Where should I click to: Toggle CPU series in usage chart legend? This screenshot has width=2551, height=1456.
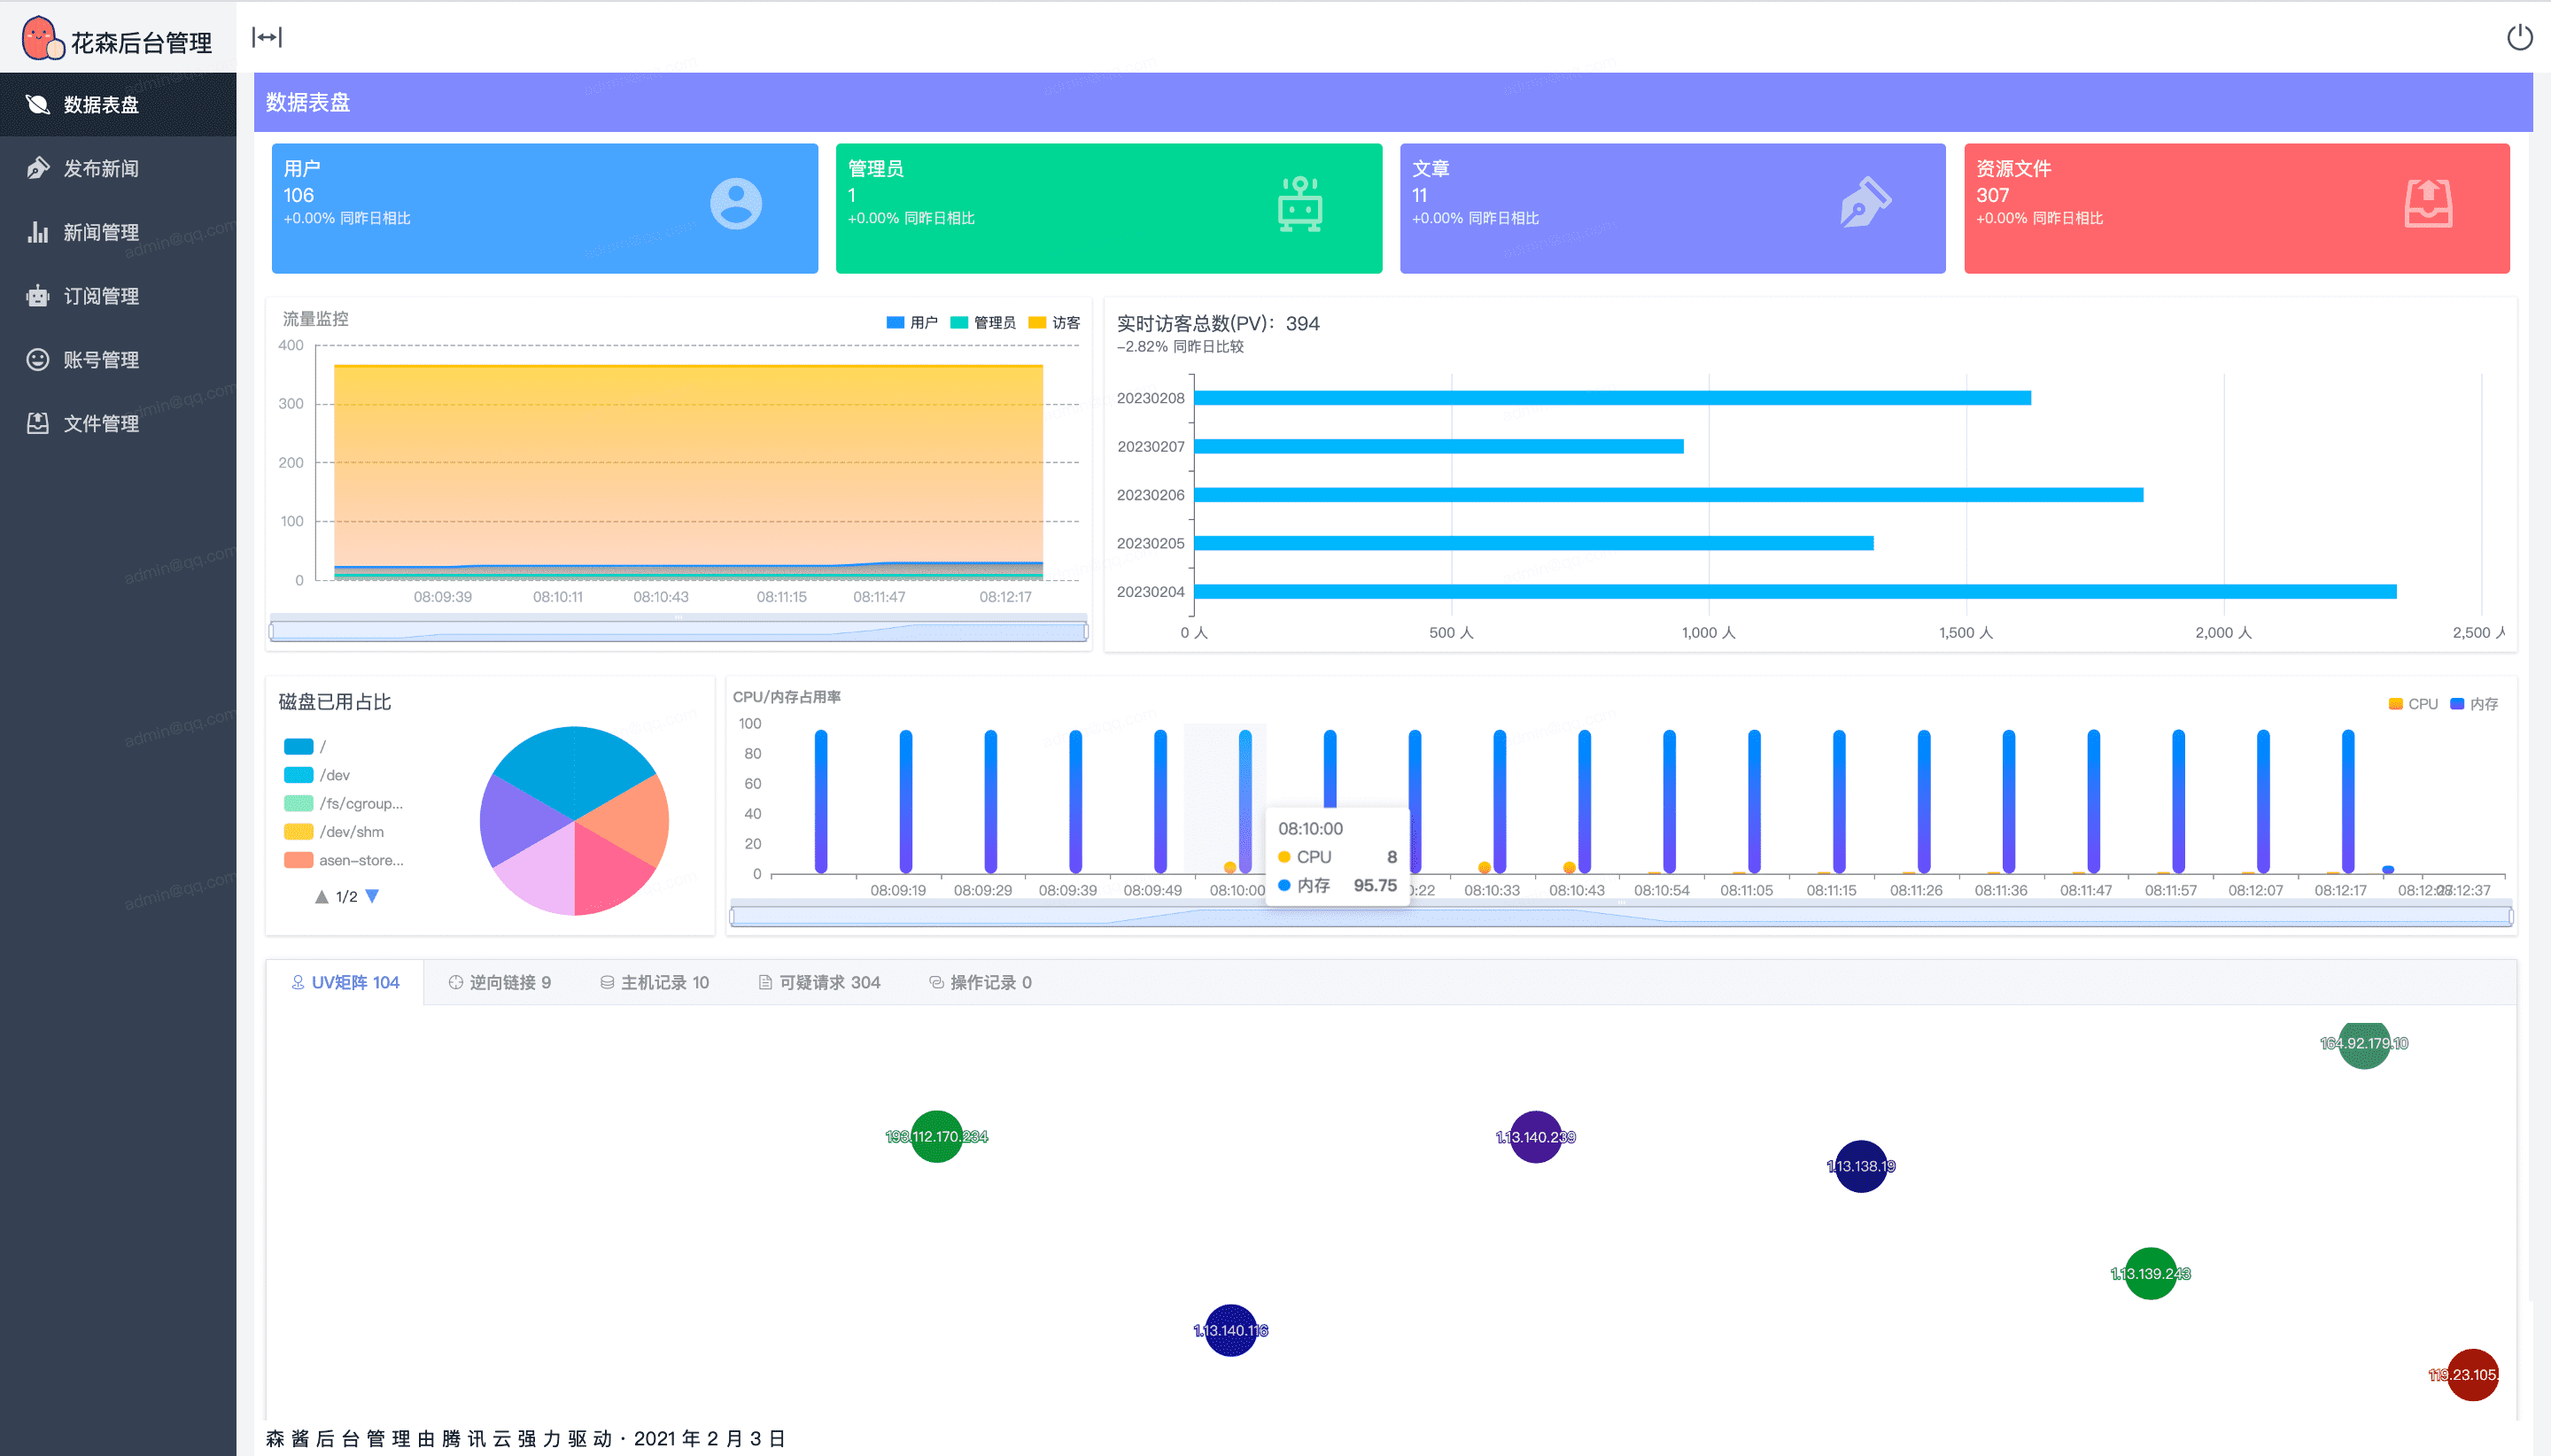2413,704
